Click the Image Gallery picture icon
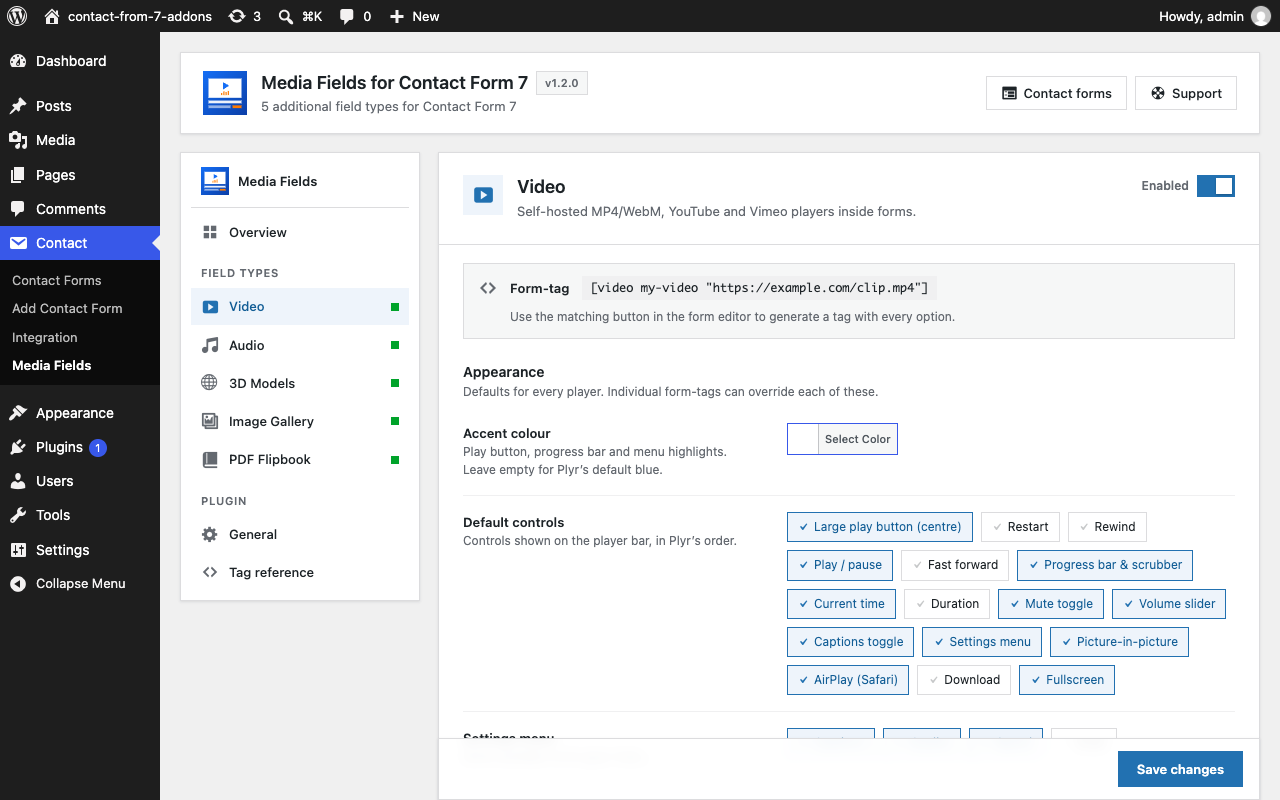 [210, 421]
